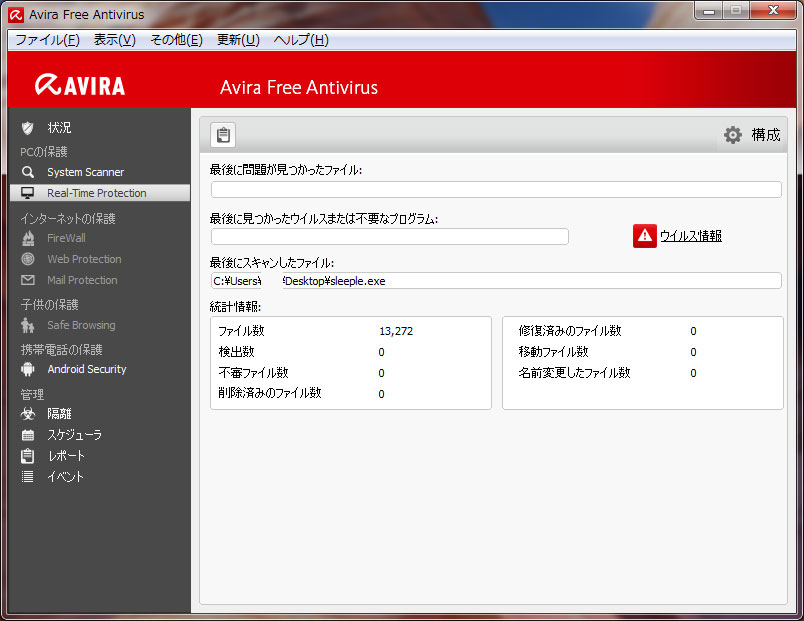Open the ヘルプ(H) menu
Viewport: 804px width, 621px height.
coord(301,39)
